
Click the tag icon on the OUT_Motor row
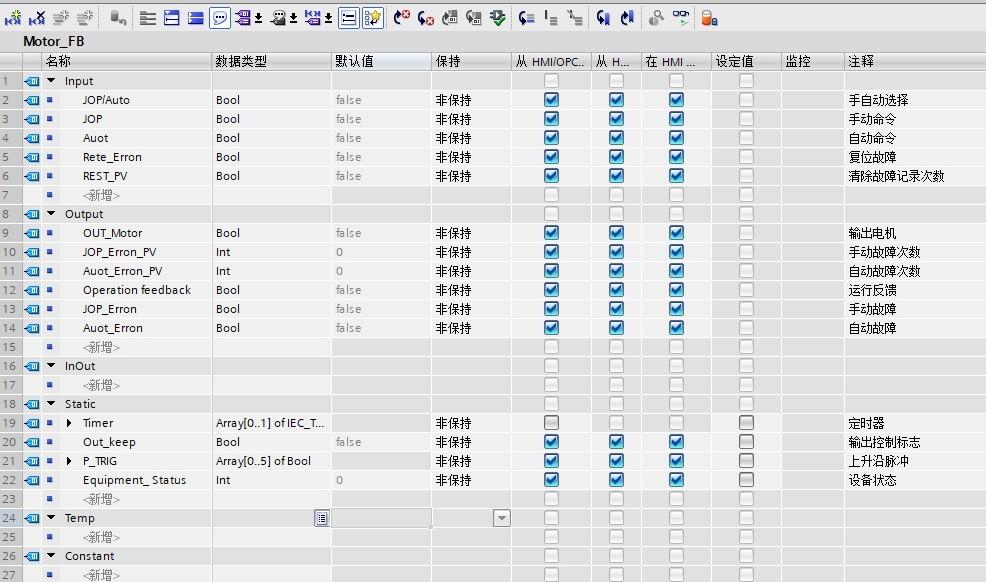tap(31, 233)
